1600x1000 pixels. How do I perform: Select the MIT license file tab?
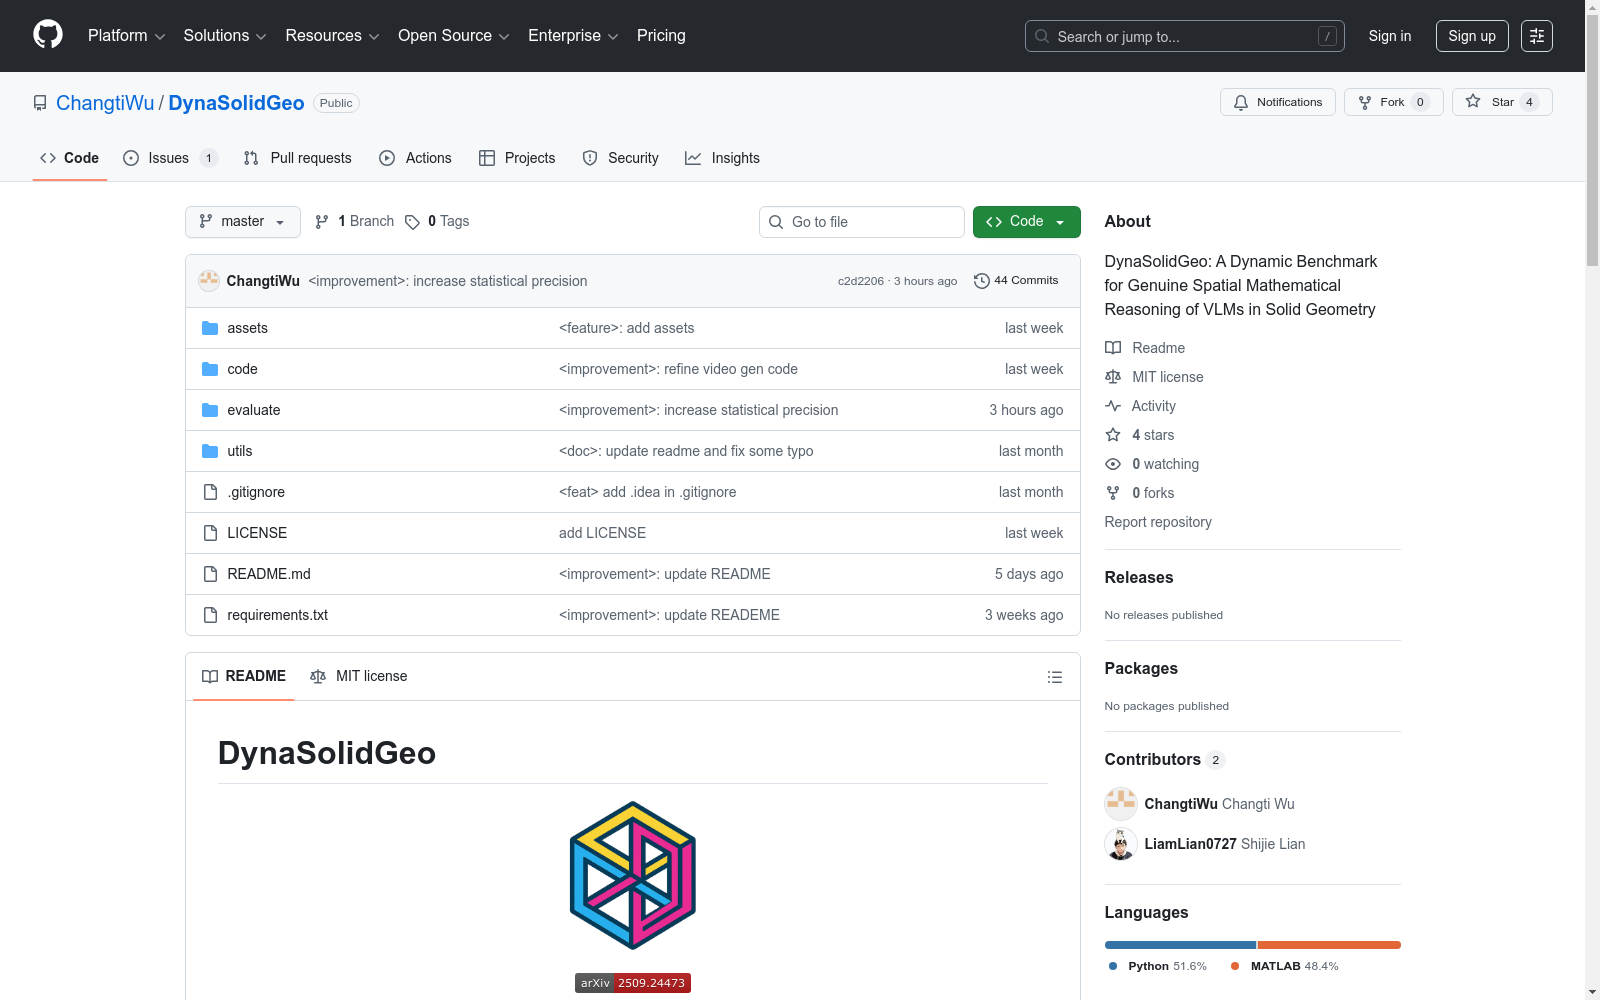point(359,677)
